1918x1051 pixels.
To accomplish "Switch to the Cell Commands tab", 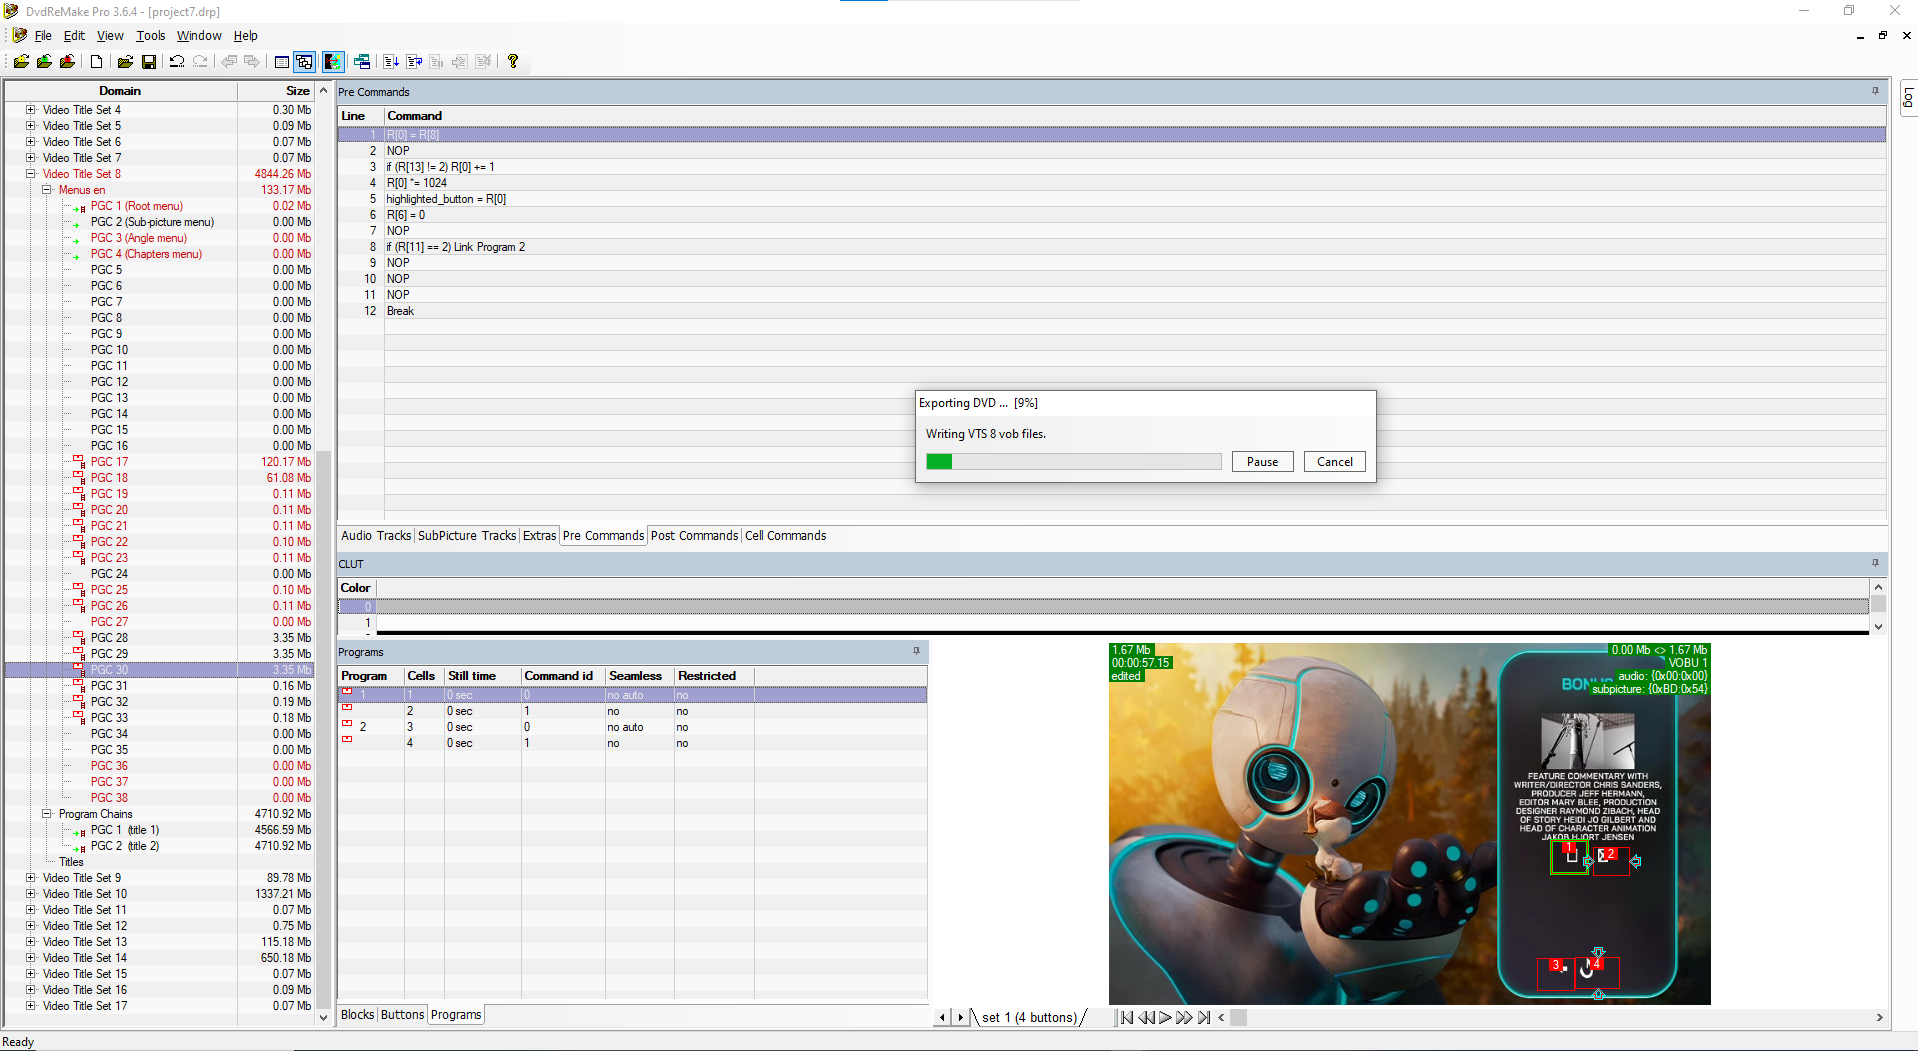I will point(785,536).
